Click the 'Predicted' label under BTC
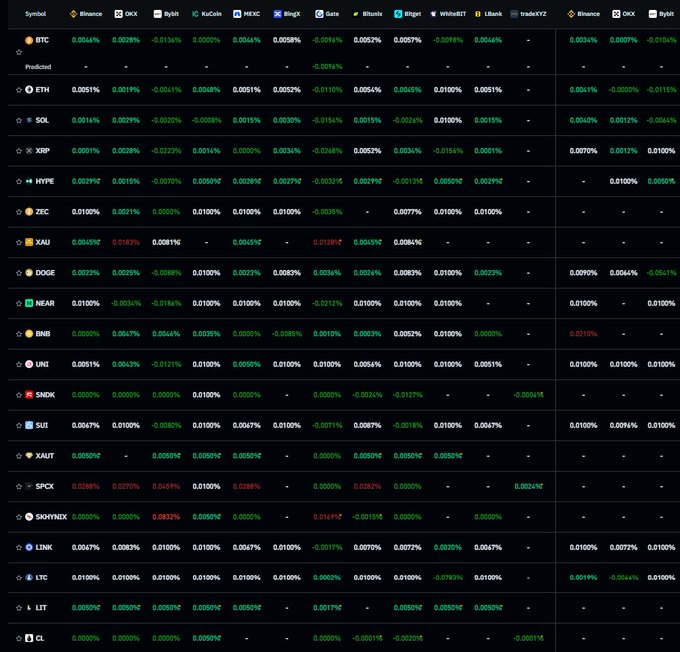The width and height of the screenshot is (680, 652). [38, 67]
